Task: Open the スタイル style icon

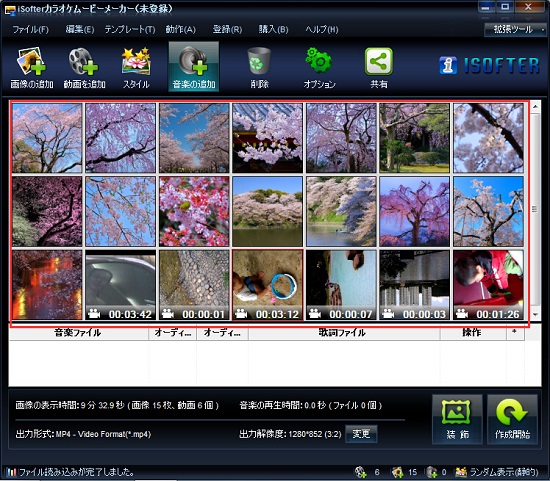Action: (136, 67)
